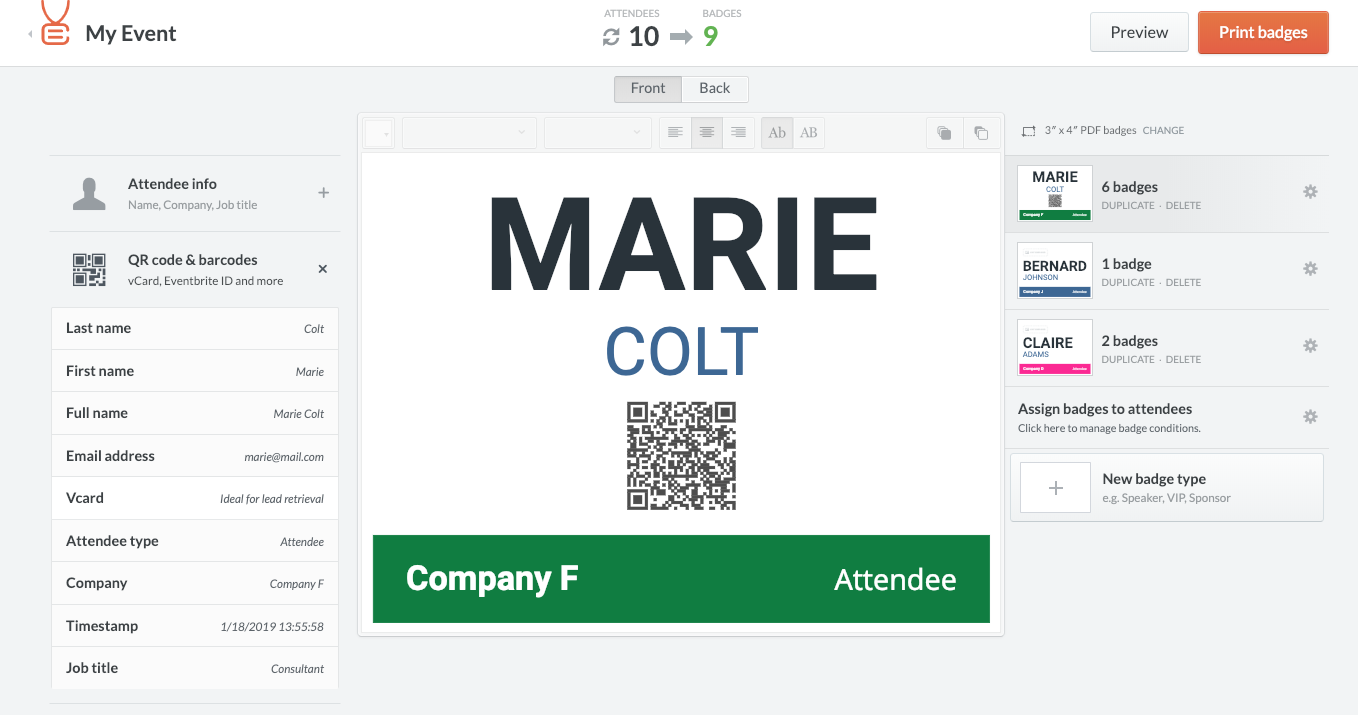The height and width of the screenshot is (715, 1358).
Task: Open settings gear for 1 badge
Action: pos(1310,269)
